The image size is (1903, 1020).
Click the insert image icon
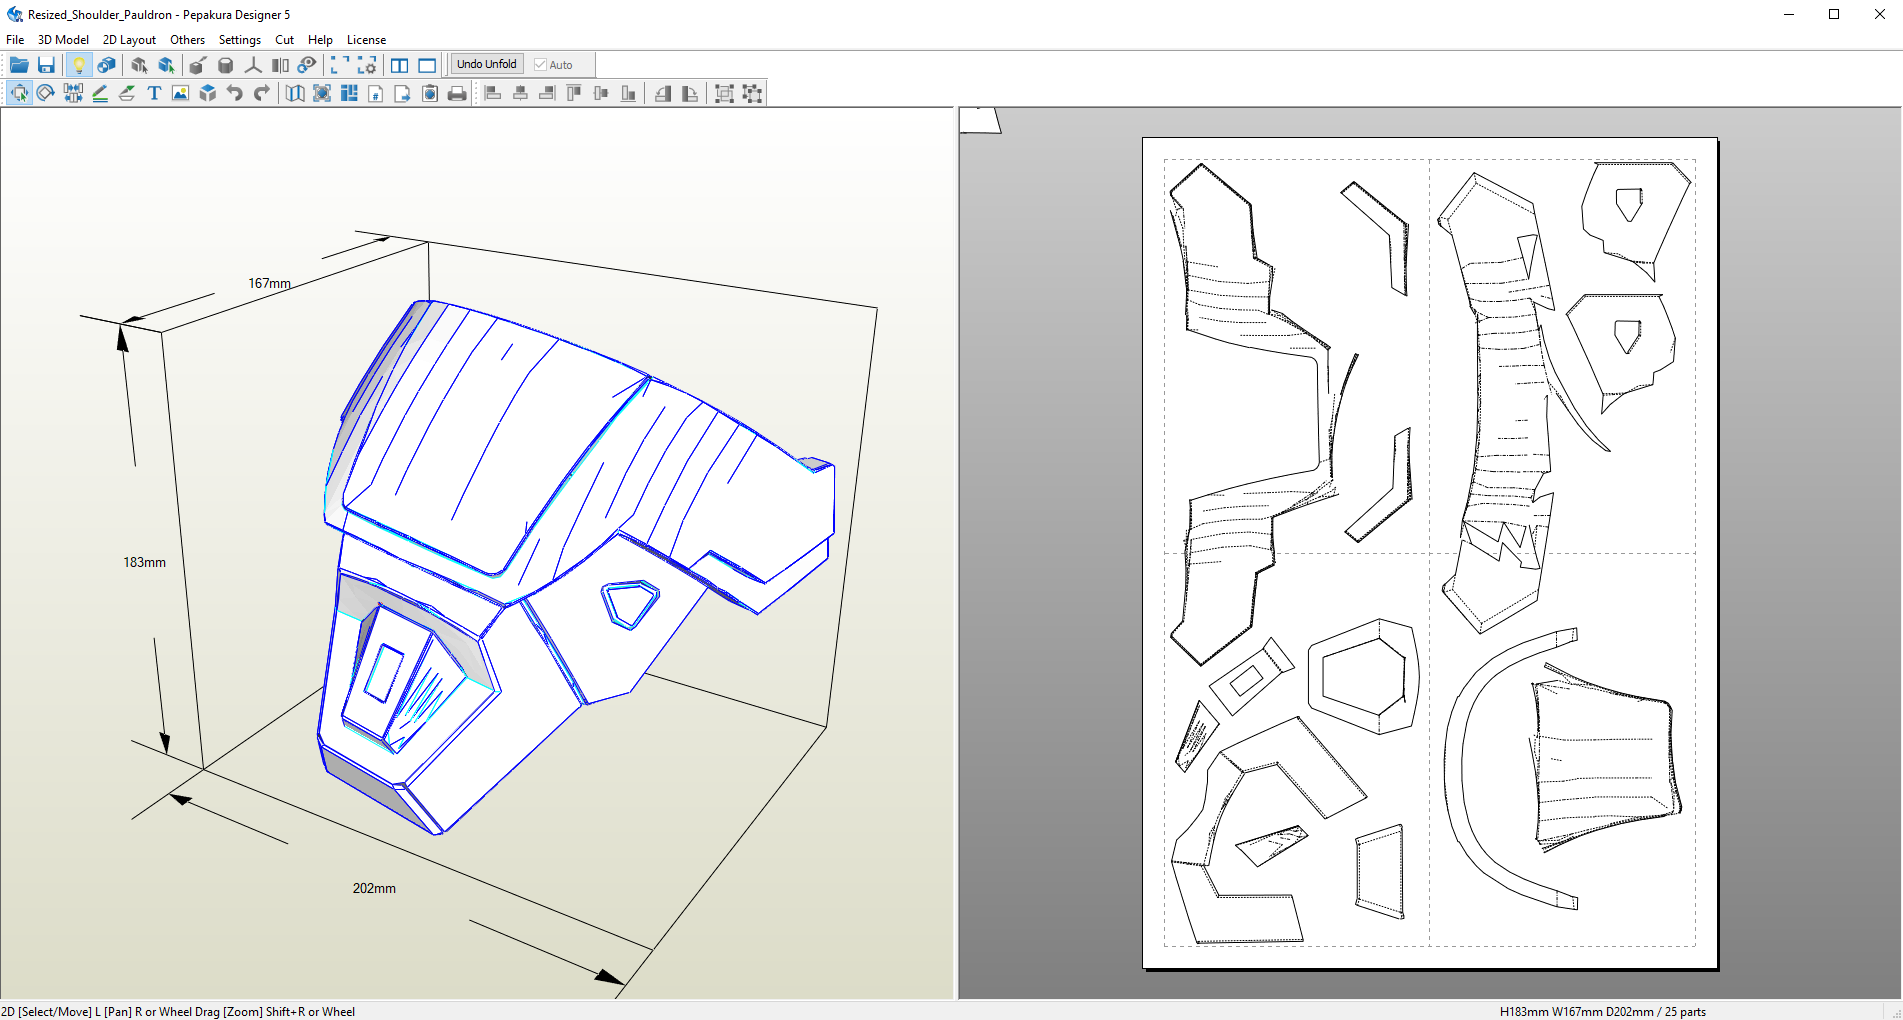(x=181, y=93)
